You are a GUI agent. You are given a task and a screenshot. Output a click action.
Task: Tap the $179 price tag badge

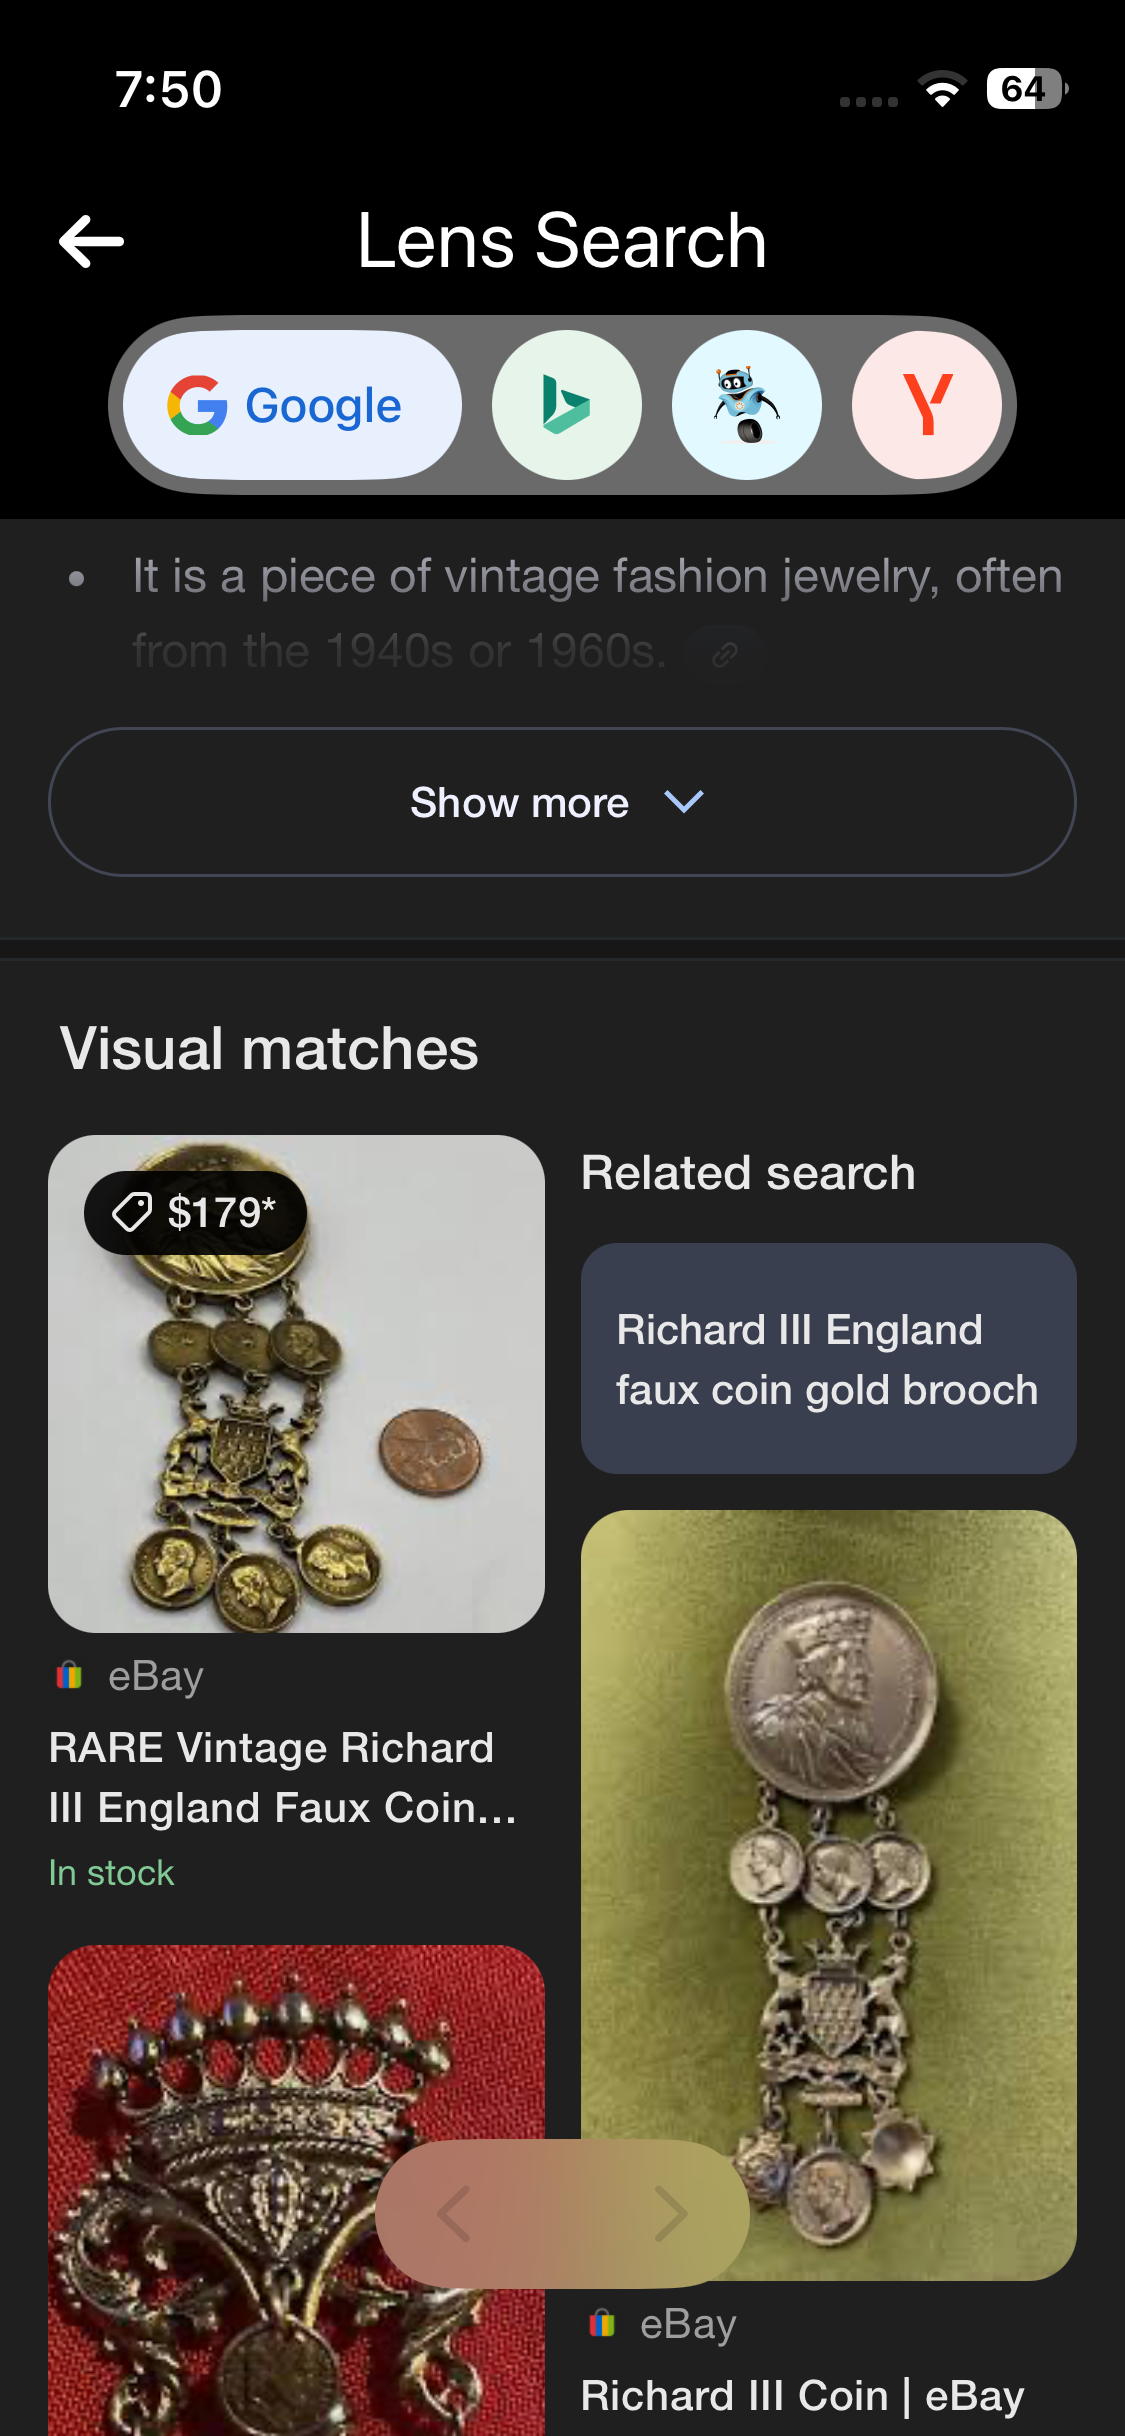(x=196, y=1213)
